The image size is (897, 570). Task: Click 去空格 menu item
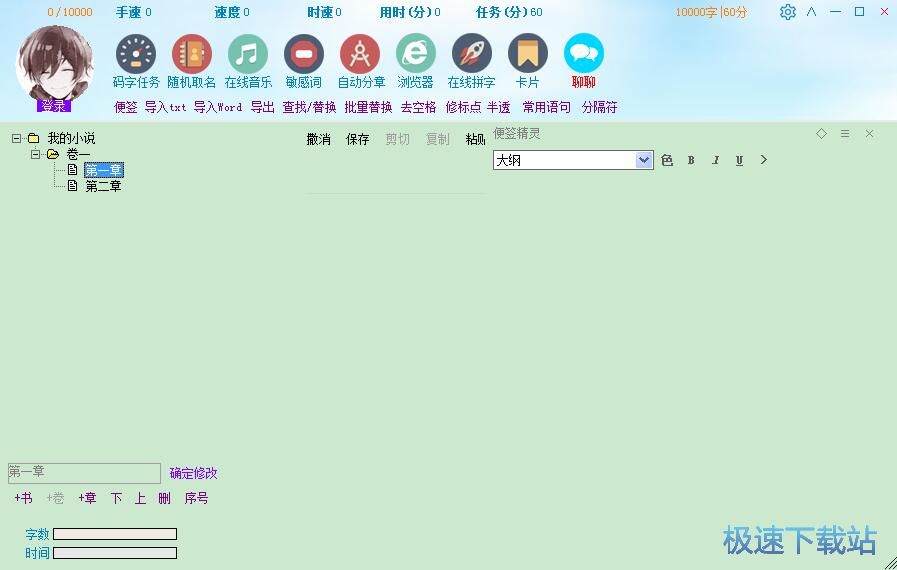point(418,107)
